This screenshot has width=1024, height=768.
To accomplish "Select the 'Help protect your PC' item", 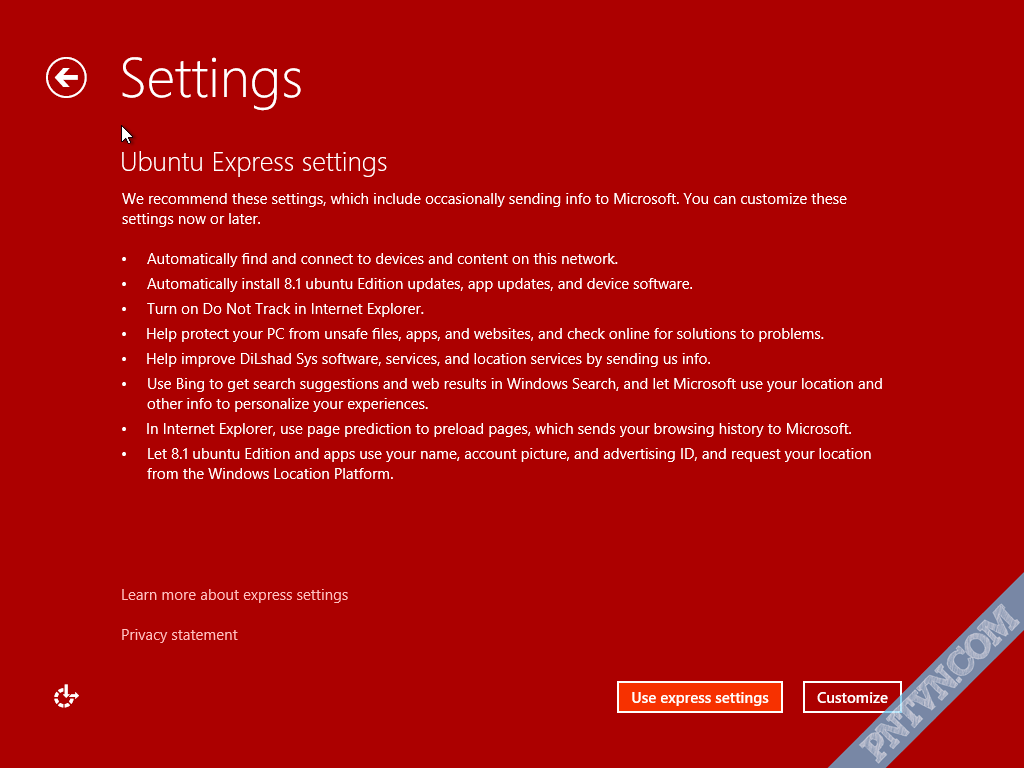I will (485, 334).
